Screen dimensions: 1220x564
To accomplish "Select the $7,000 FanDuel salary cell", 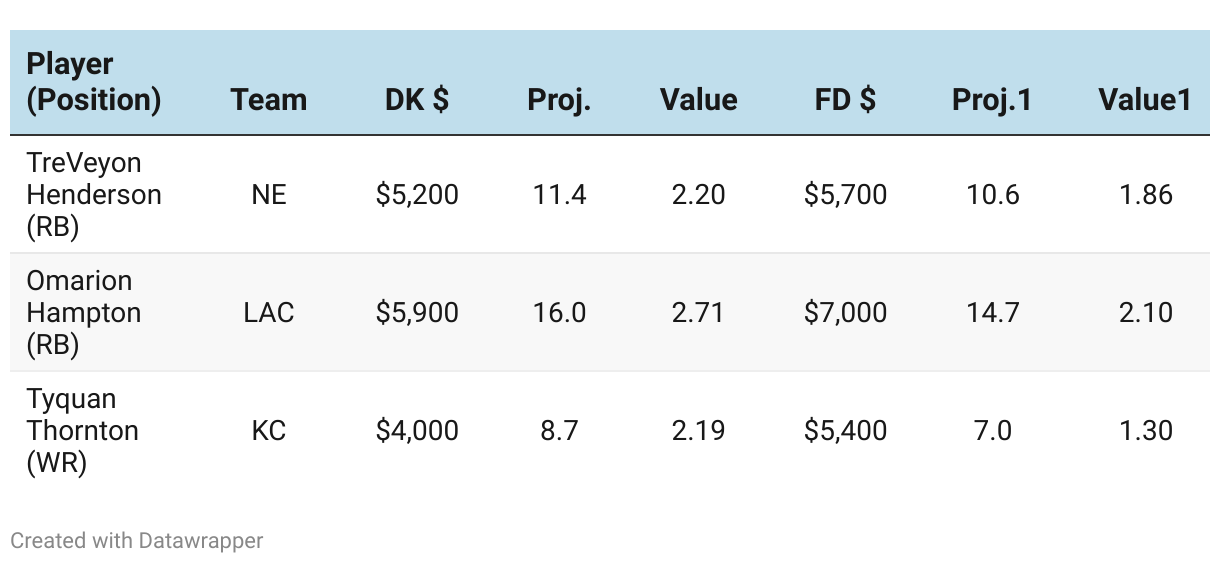I will (845, 312).
